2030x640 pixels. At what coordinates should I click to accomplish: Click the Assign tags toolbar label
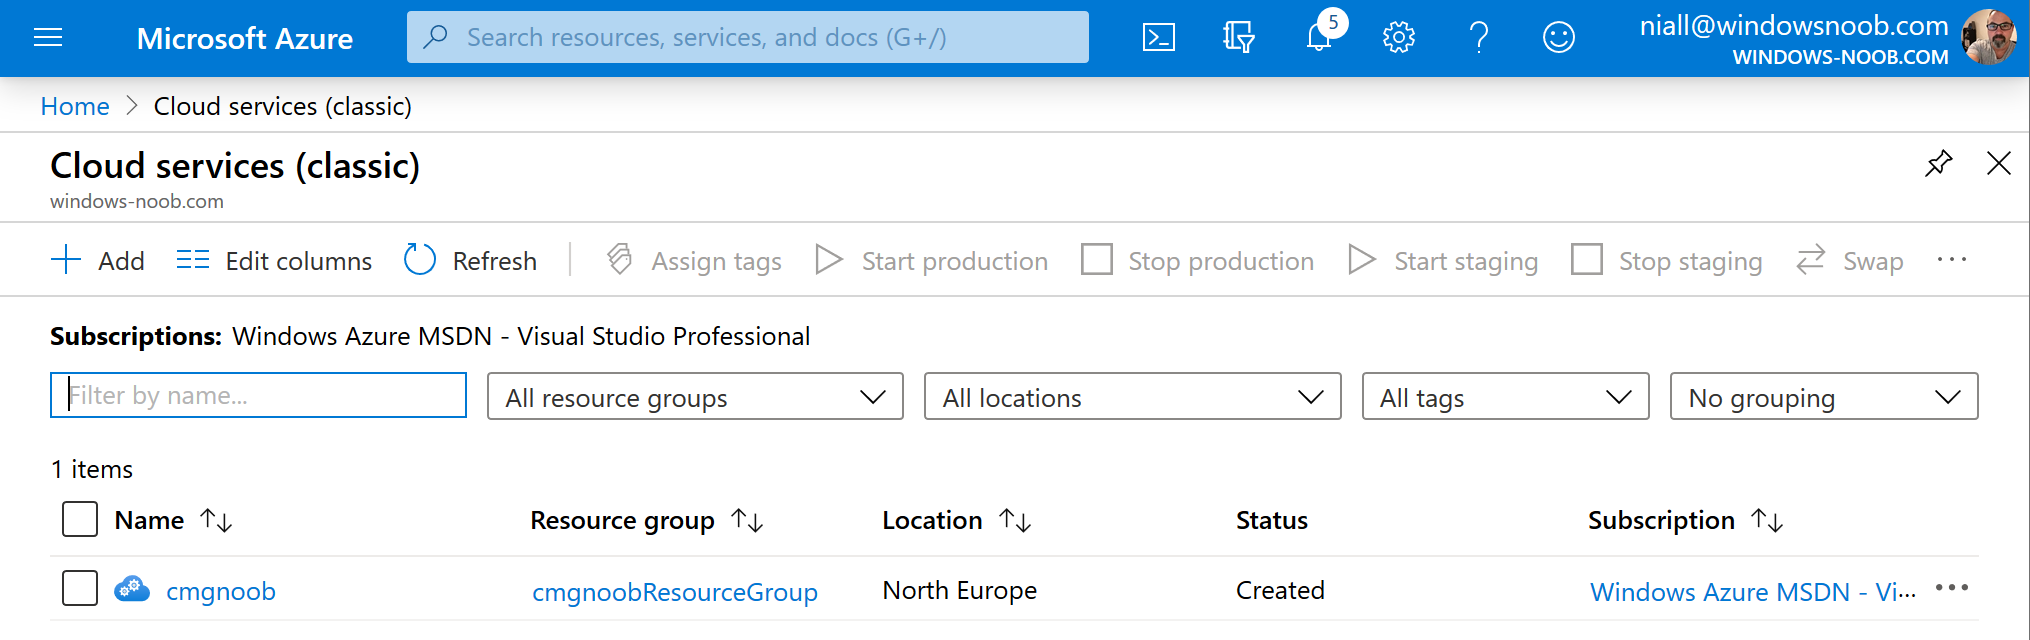(717, 262)
